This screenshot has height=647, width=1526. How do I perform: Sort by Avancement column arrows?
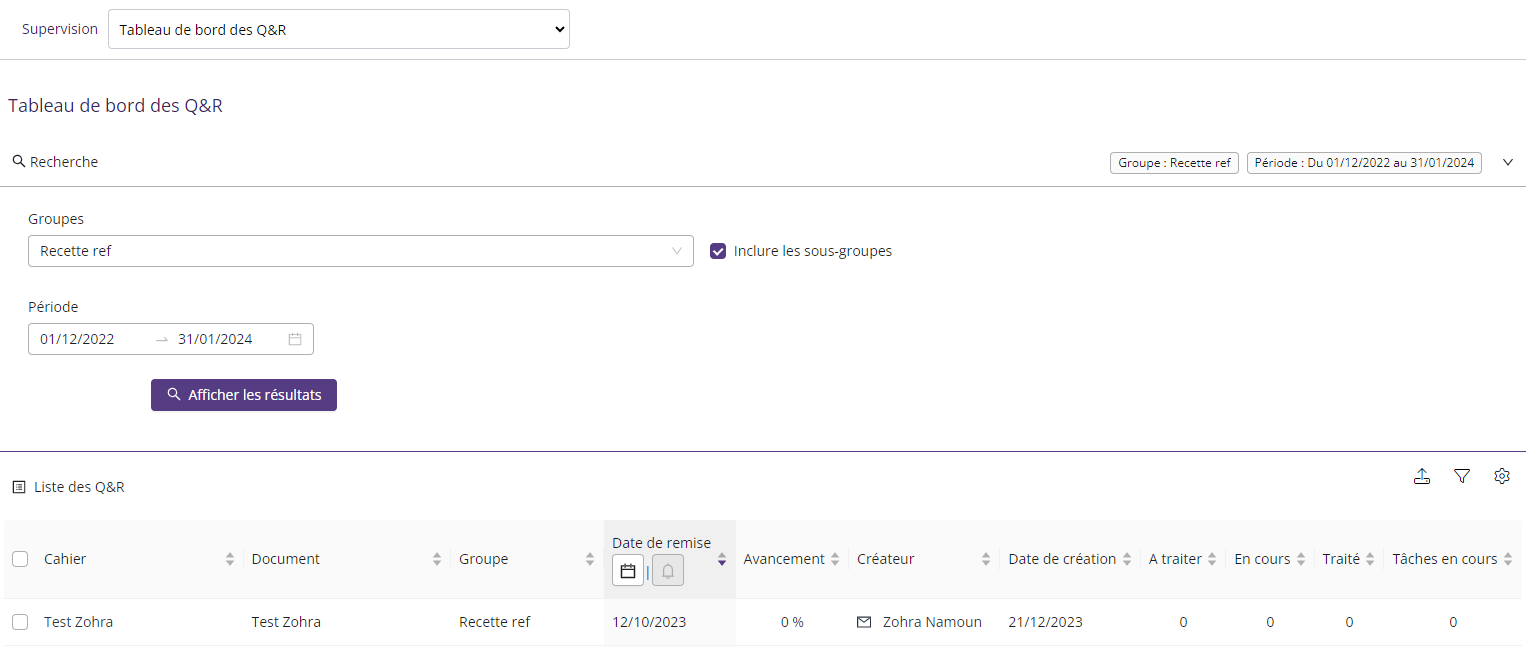[835, 559]
